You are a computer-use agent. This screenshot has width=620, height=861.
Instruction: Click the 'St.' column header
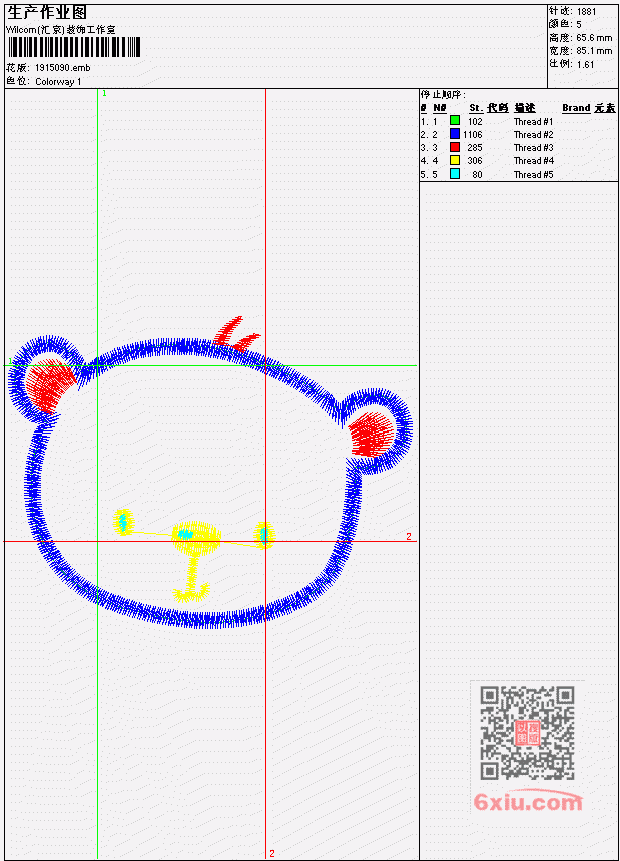tap(476, 108)
